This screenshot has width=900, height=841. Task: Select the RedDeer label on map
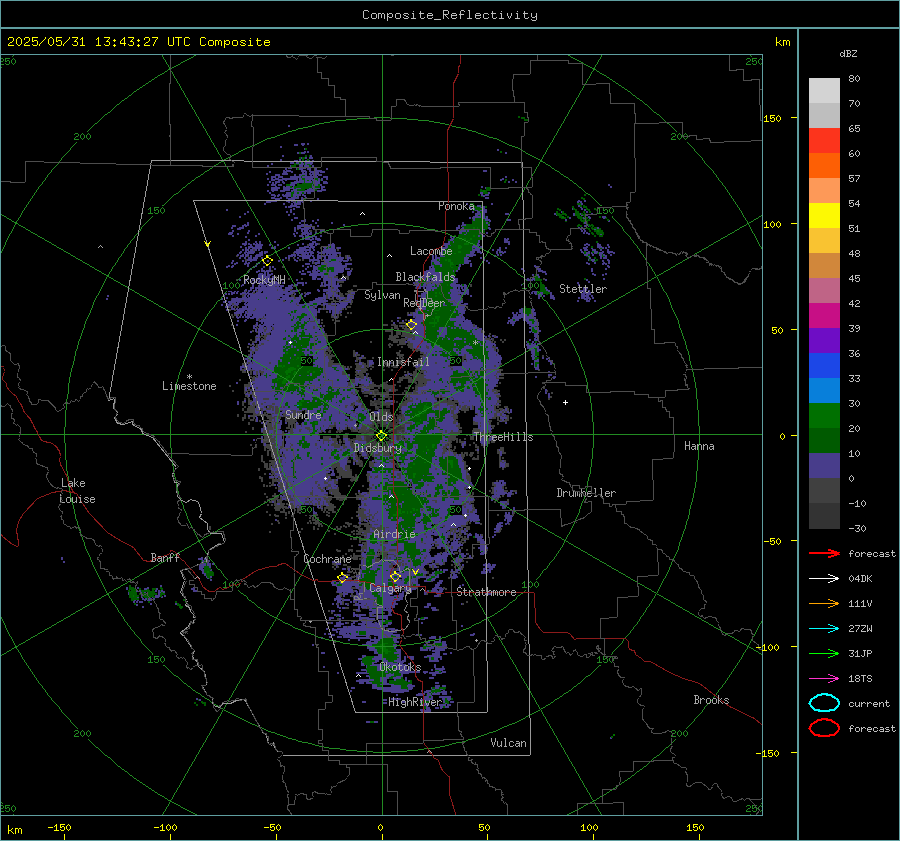[x=424, y=303]
